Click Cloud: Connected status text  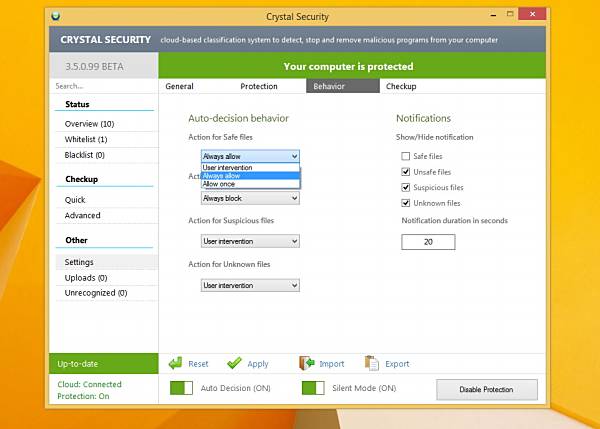(89, 384)
